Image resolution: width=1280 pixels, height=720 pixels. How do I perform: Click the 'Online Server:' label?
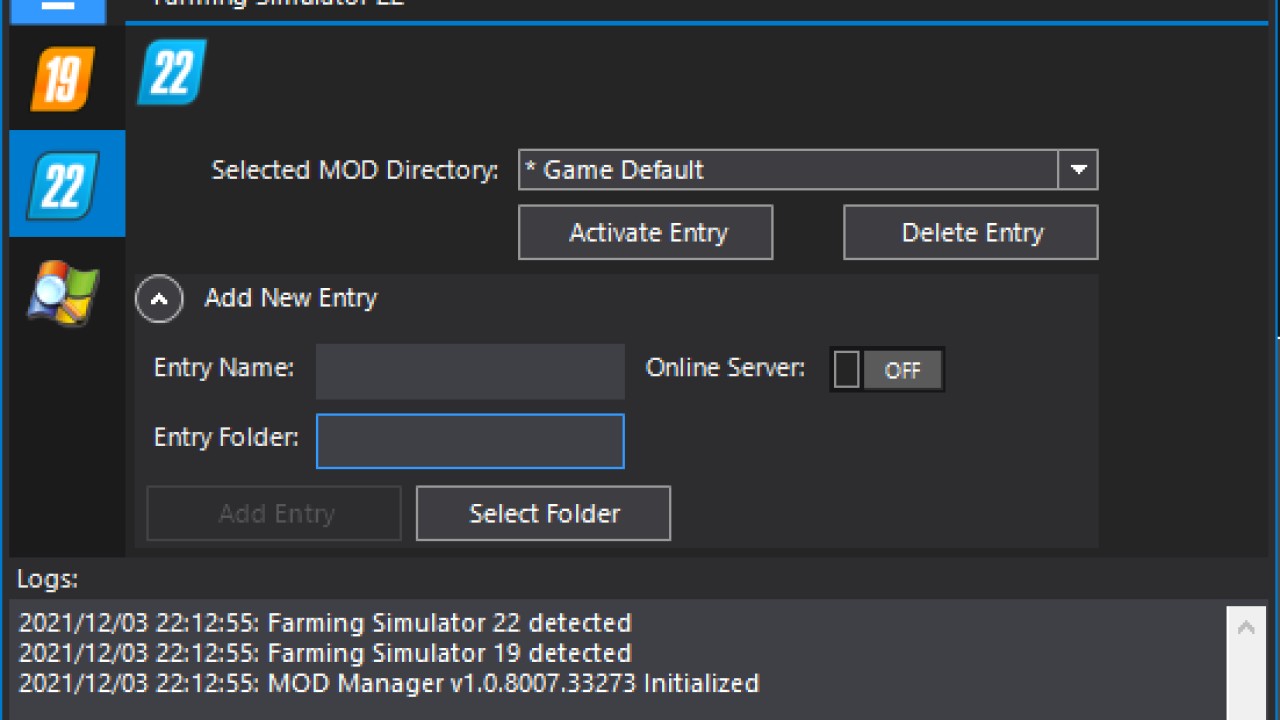(x=726, y=368)
